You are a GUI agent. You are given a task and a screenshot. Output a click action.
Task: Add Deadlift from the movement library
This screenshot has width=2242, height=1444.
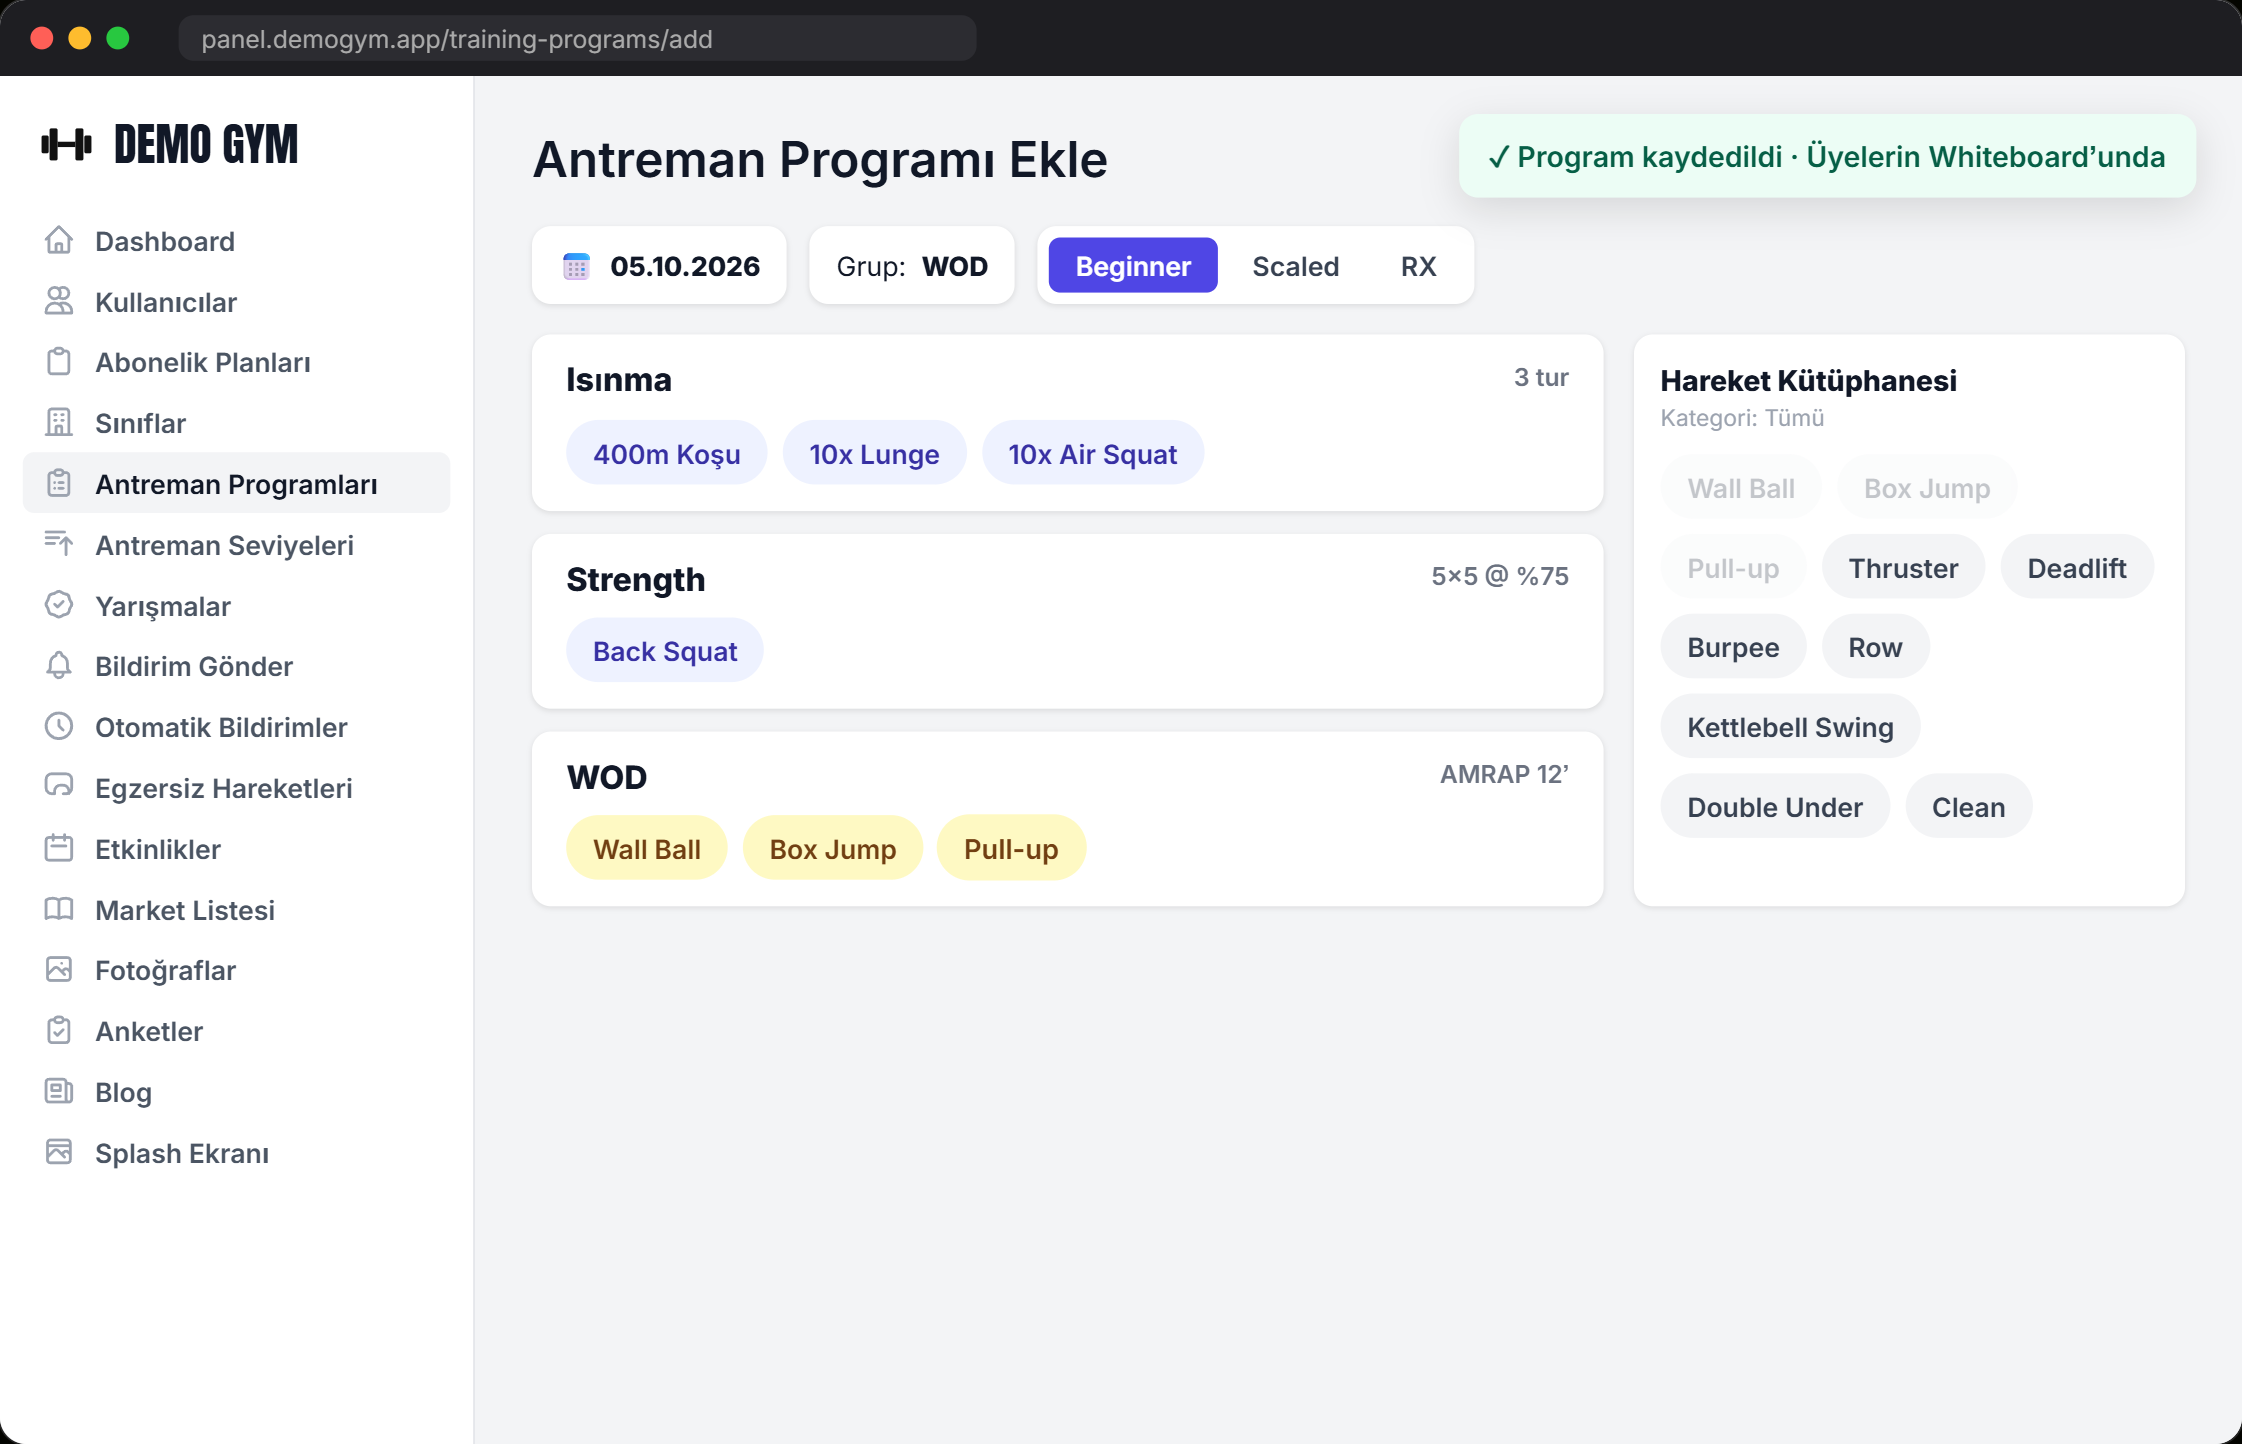coord(2077,568)
